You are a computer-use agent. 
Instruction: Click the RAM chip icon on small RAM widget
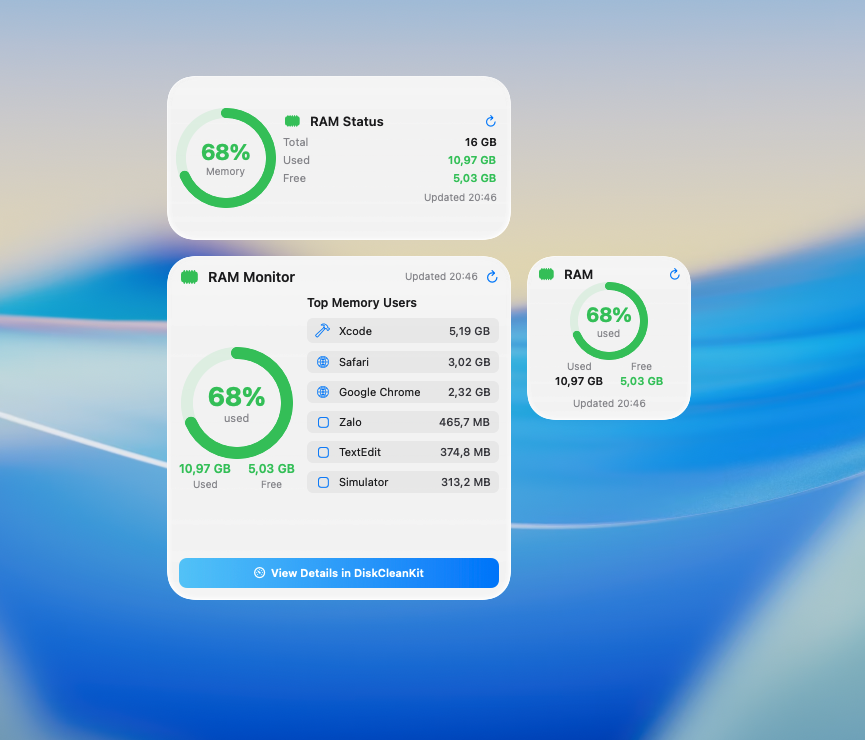546,273
